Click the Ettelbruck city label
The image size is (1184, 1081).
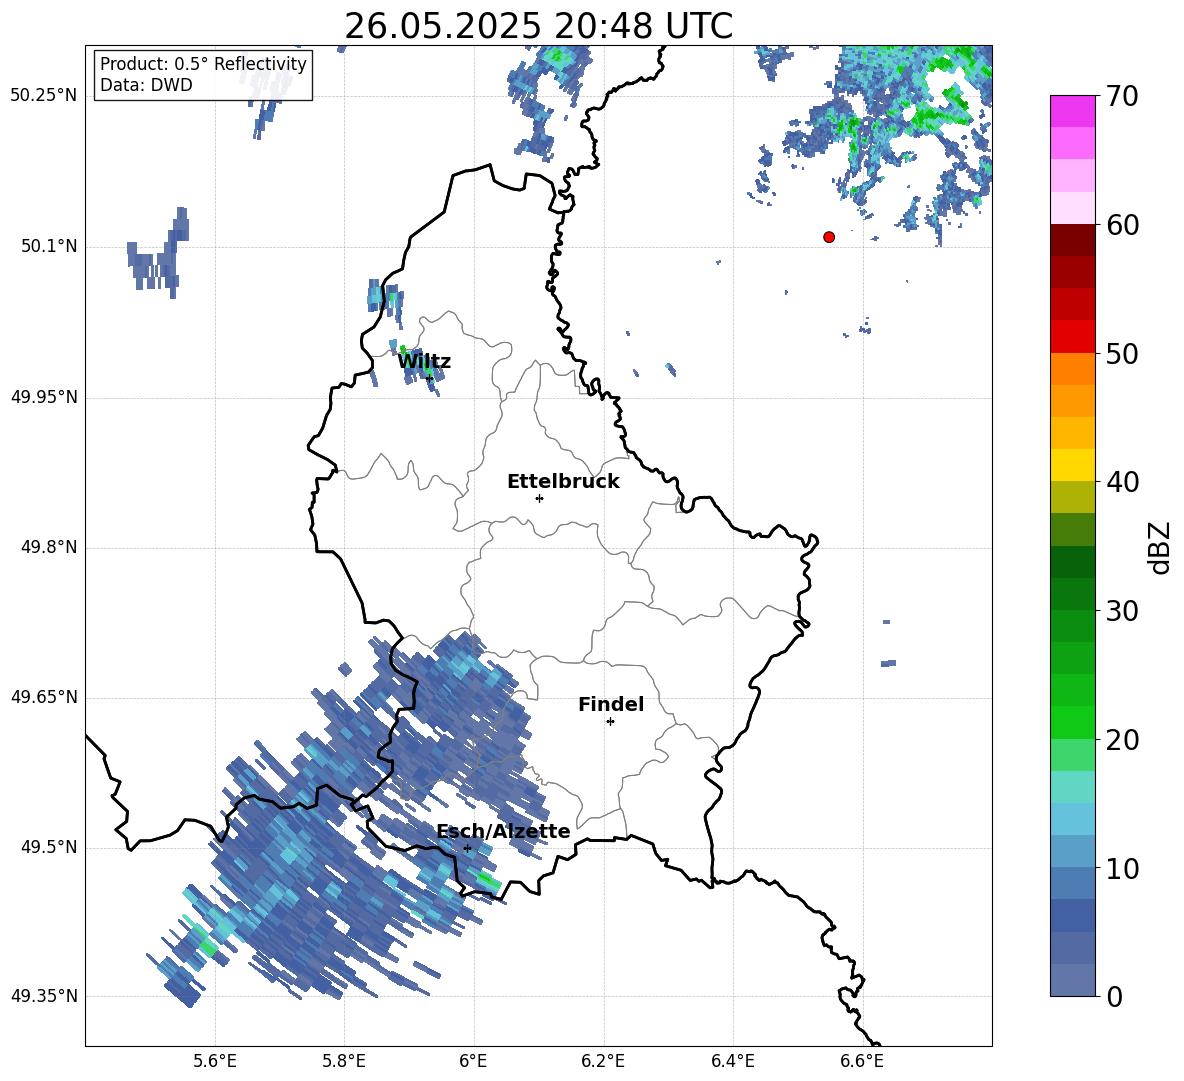point(563,482)
